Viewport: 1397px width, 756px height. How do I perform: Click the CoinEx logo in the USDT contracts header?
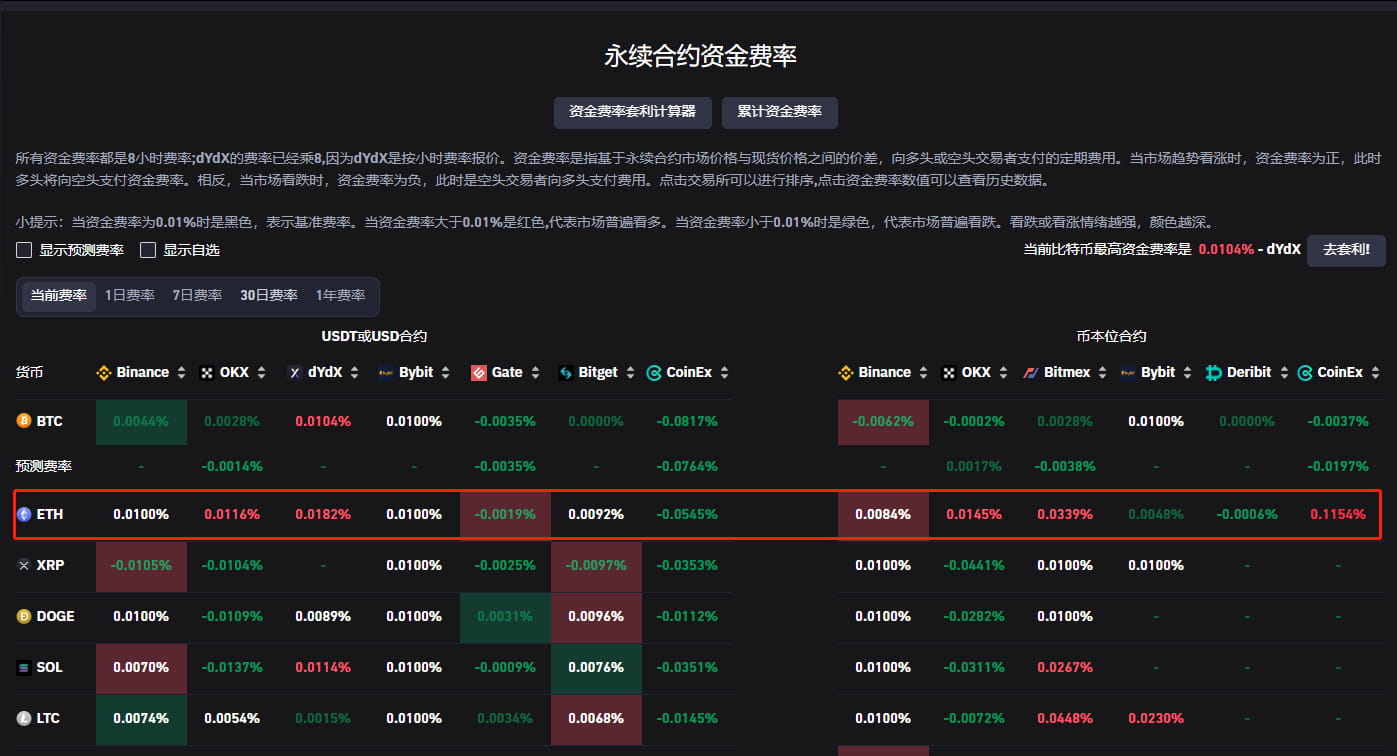(654, 373)
